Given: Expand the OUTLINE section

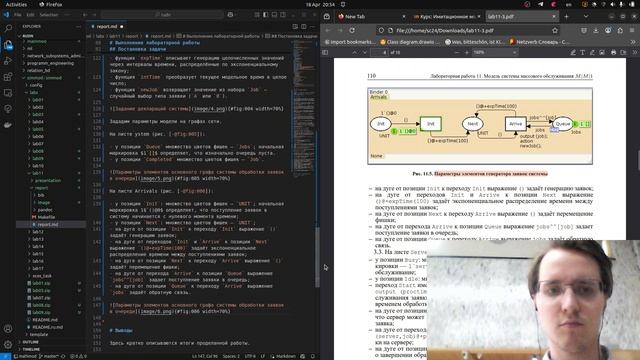Looking at the screenshot, I should pyautogui.click(x=31, y=342).
